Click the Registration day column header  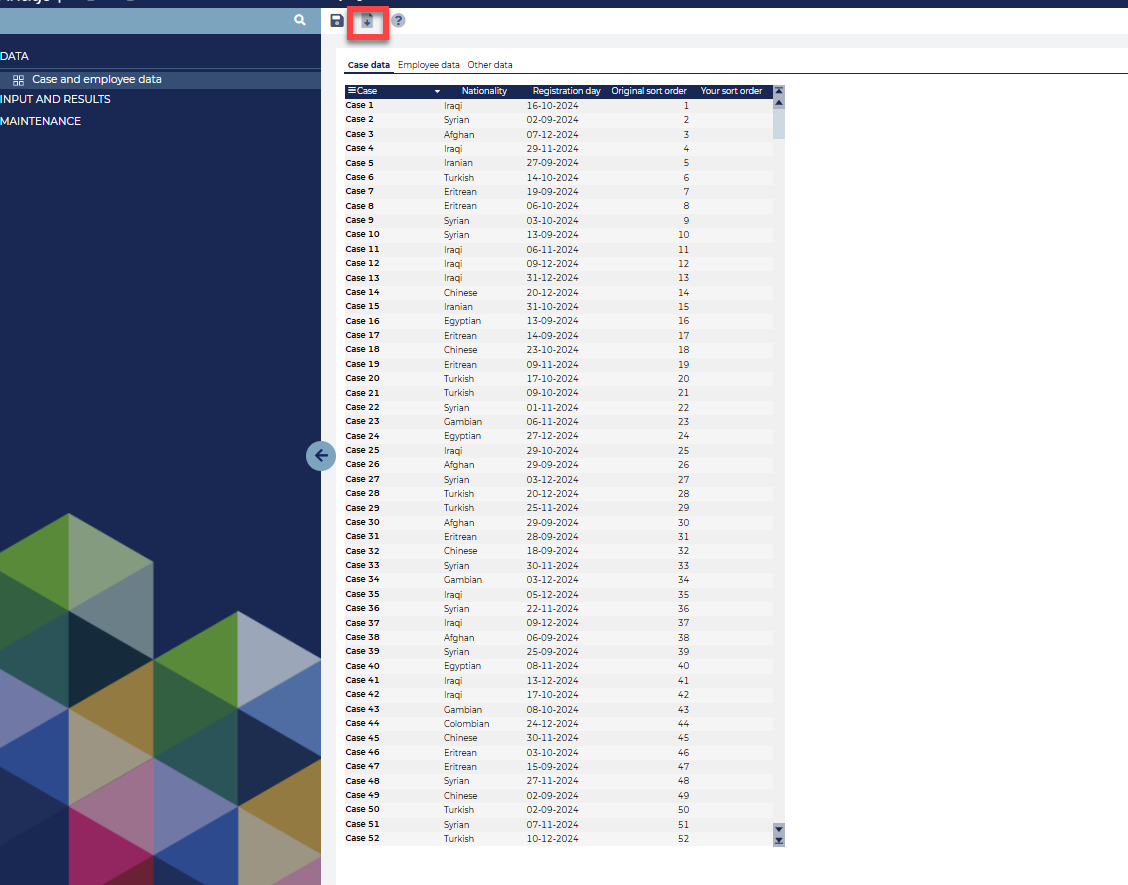(566, 91)
